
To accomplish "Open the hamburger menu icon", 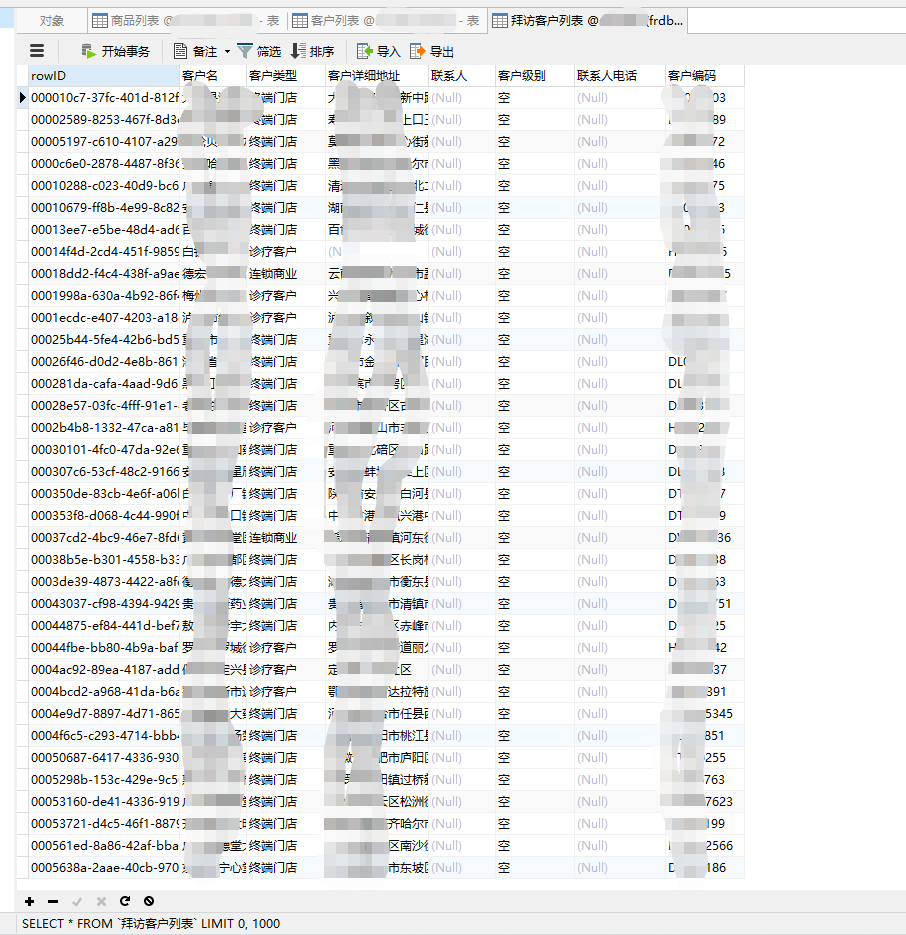I will 37,51.
